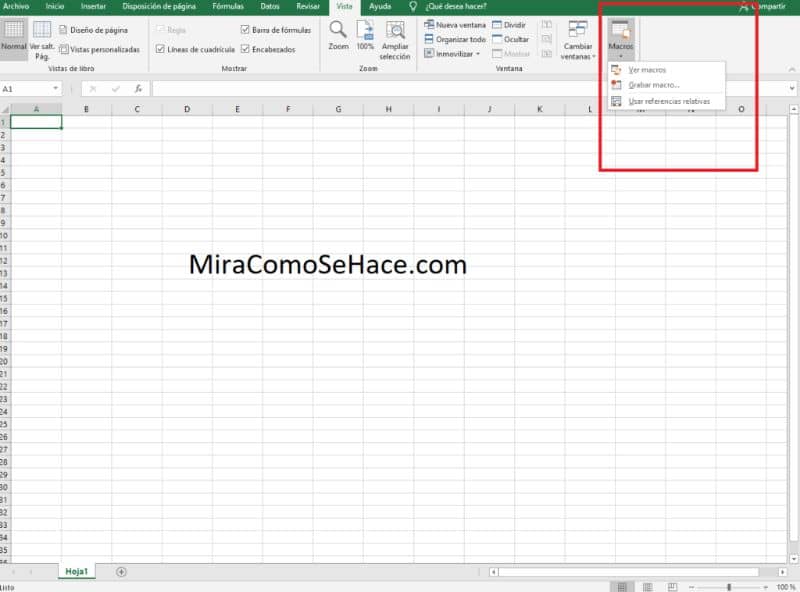Click the A1 Name Box field

click(x=26, y=89)
